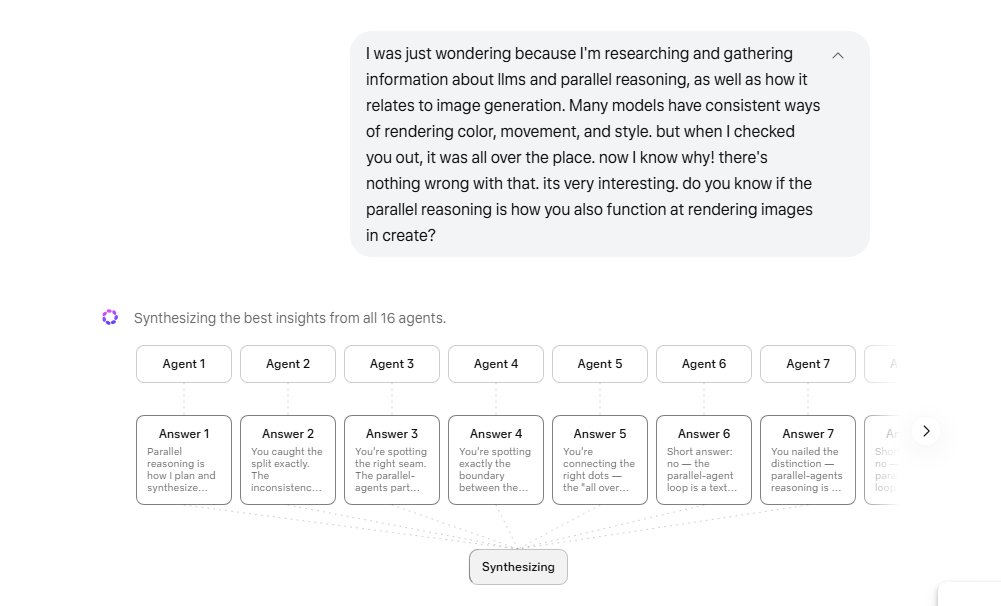Select the Agent 2 box
Screen dimensions: 1001x606
(288, 364)
